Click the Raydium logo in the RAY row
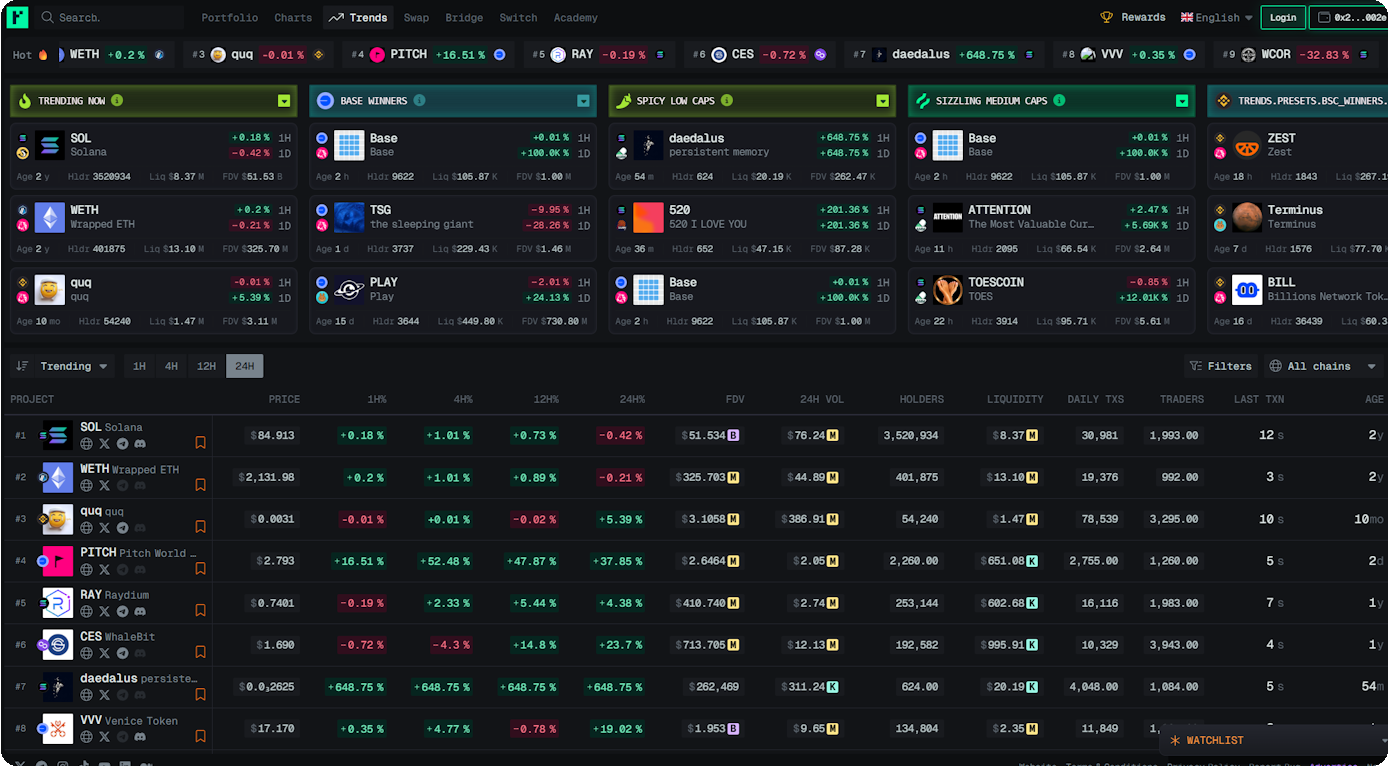Image resolution: width=1389 pixels, height=768 pixels. [58, 603]
